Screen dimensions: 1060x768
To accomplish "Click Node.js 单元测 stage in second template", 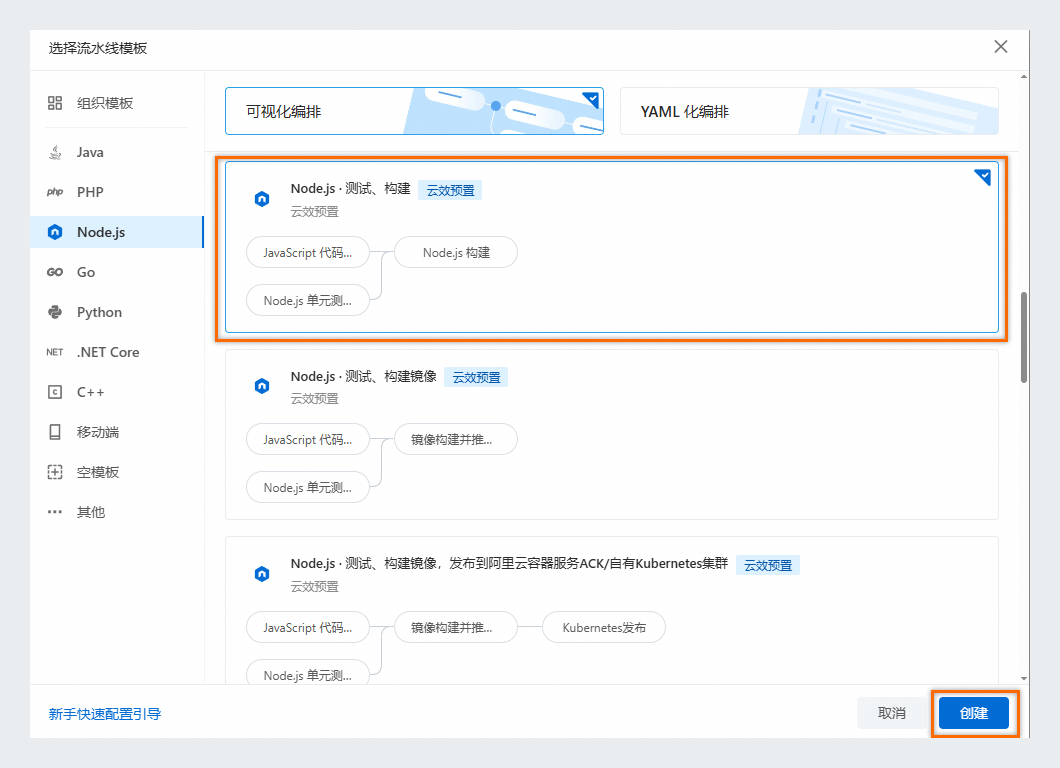I will (x=308, y=487).
